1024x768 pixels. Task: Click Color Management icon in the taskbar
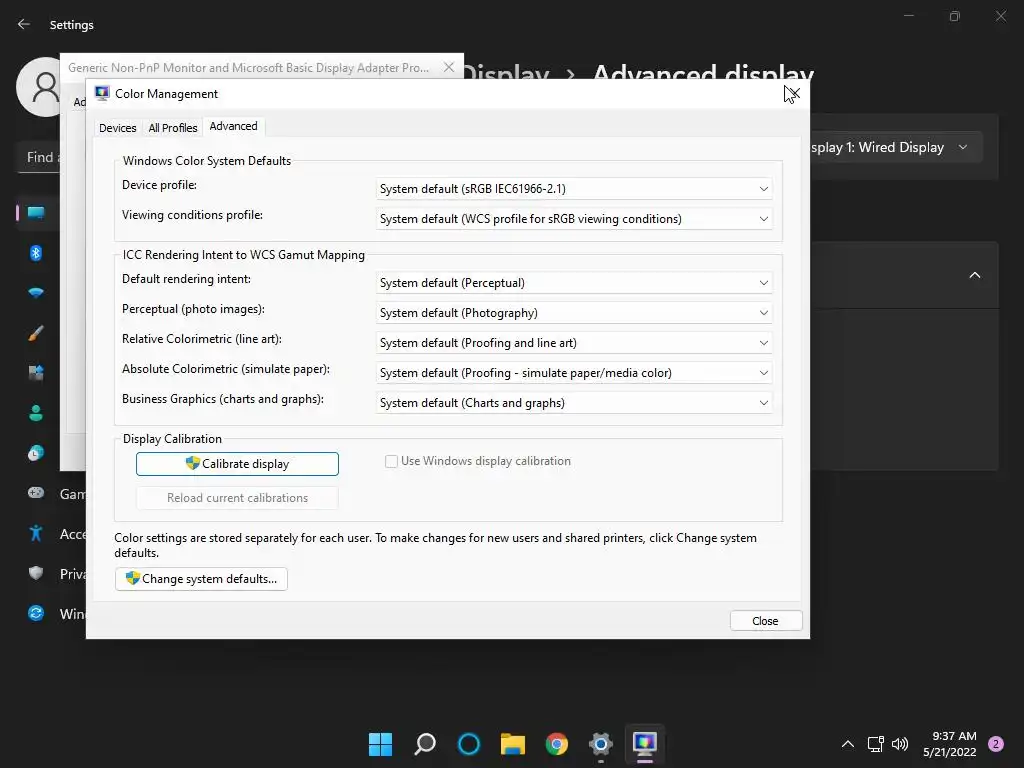pyautogui.click(x=645, y=744)
